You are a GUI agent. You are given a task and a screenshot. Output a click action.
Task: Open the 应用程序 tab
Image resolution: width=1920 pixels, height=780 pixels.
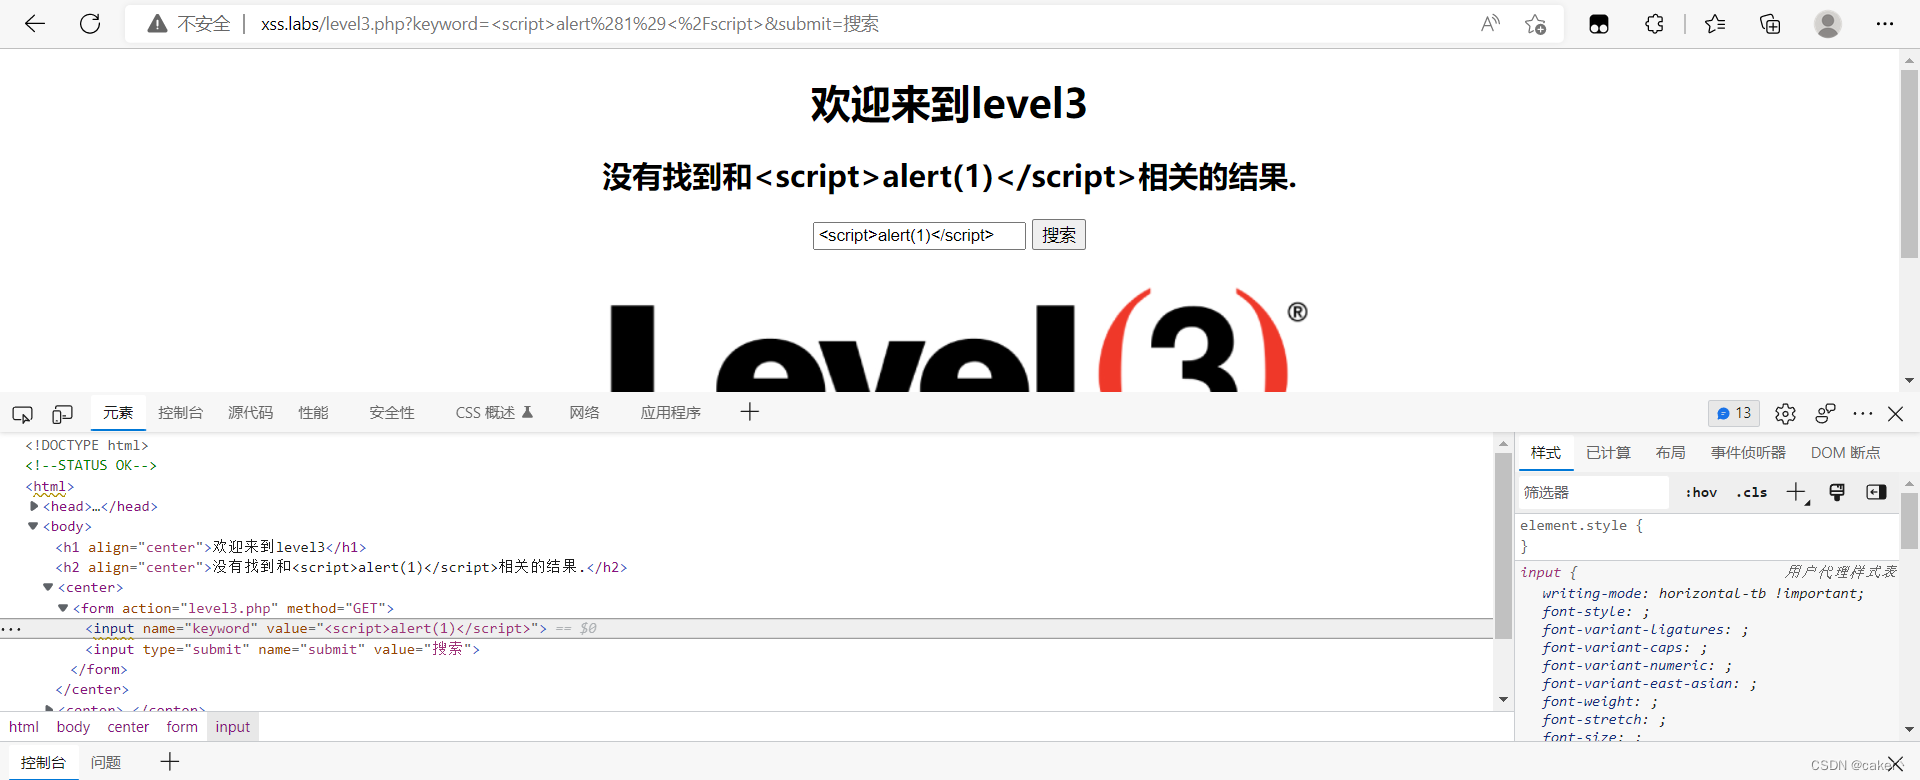671,413
